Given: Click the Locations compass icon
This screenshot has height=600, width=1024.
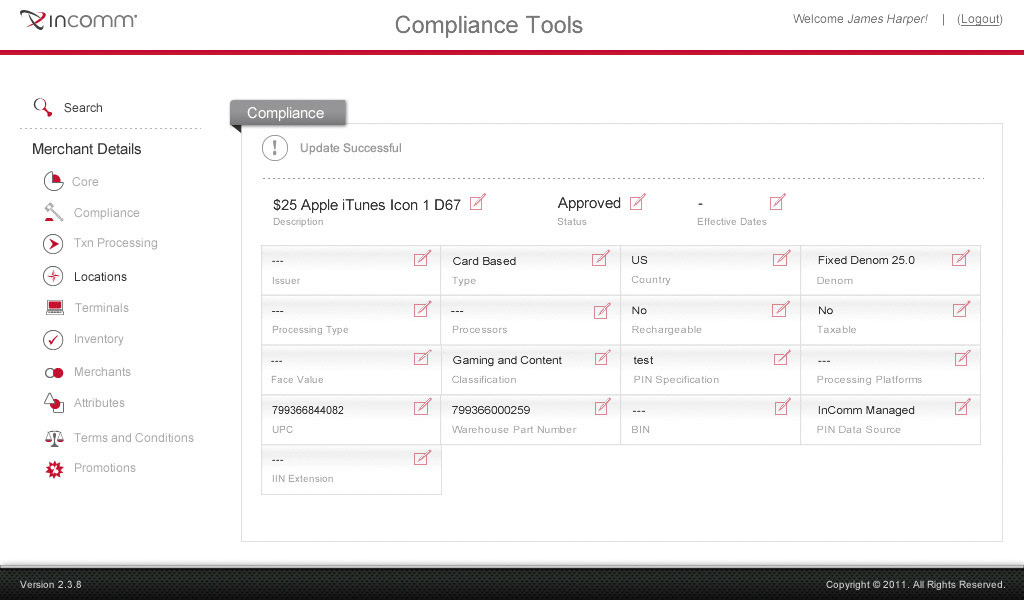Looking at the screenshot, I should (53, 276).
